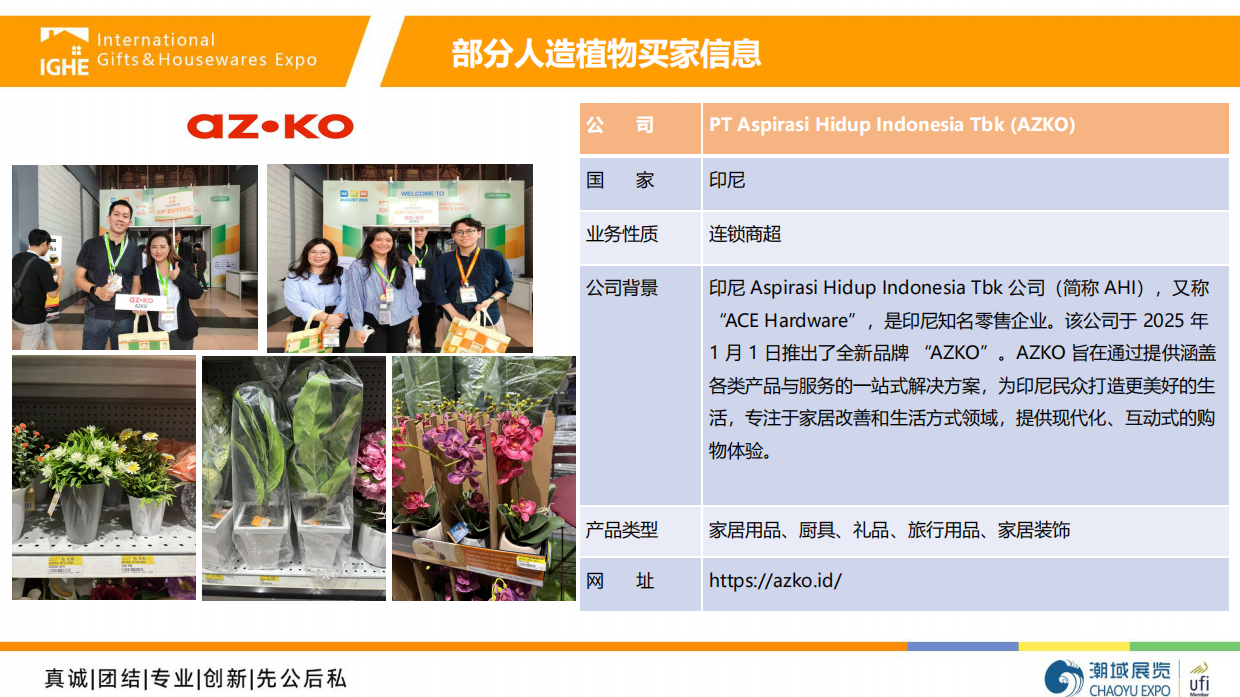
Task: Click the 网址 label cell
Action: (x=640, y=582)
